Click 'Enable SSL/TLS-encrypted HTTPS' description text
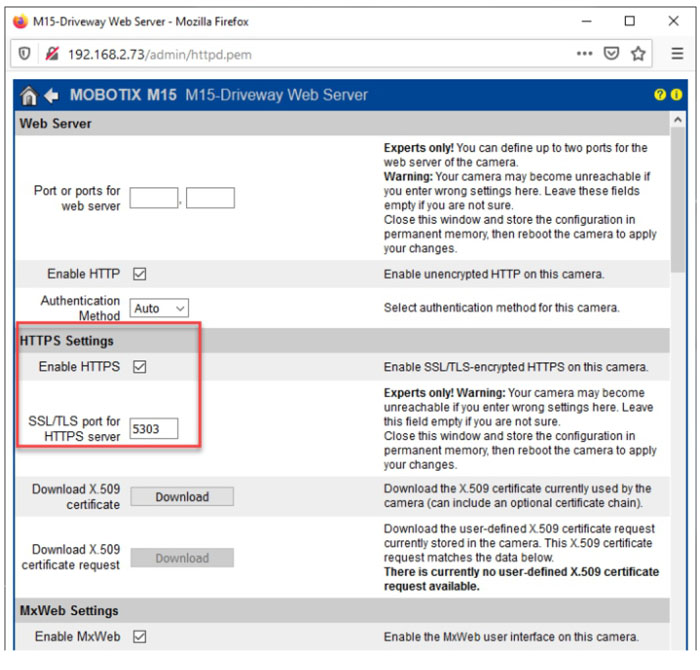Image resolution: width=700 pixels, height=670 pixels. tap(516, 367)
